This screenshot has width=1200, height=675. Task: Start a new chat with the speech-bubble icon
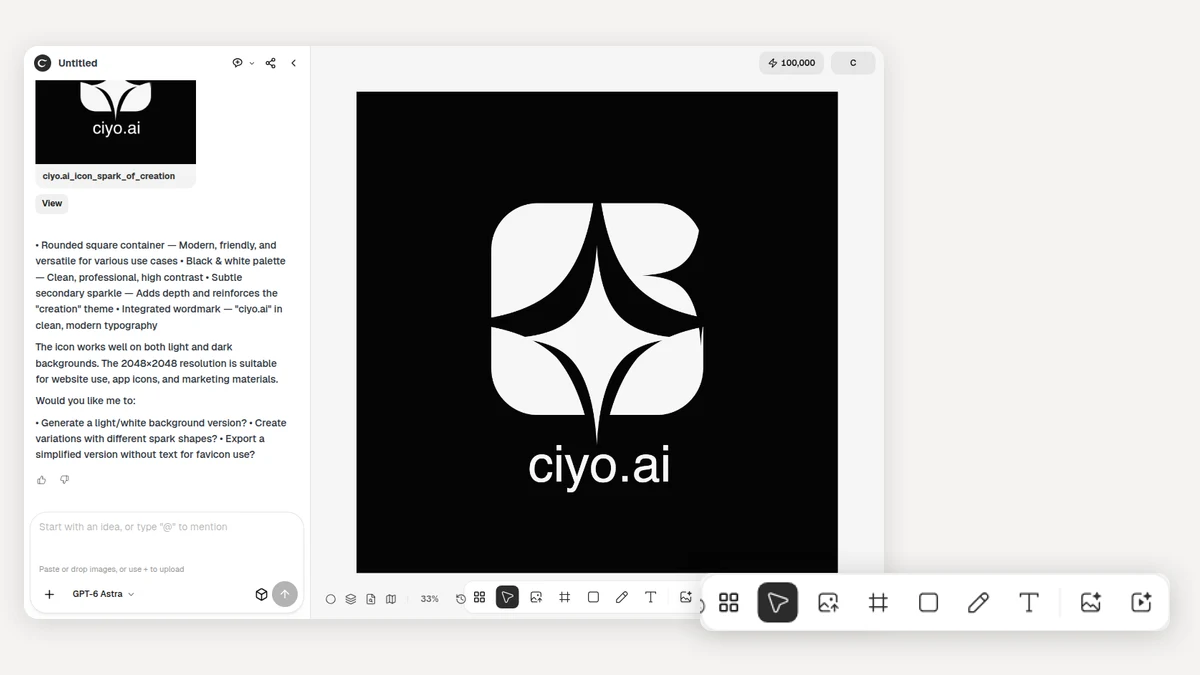click(x=238, y=63)
